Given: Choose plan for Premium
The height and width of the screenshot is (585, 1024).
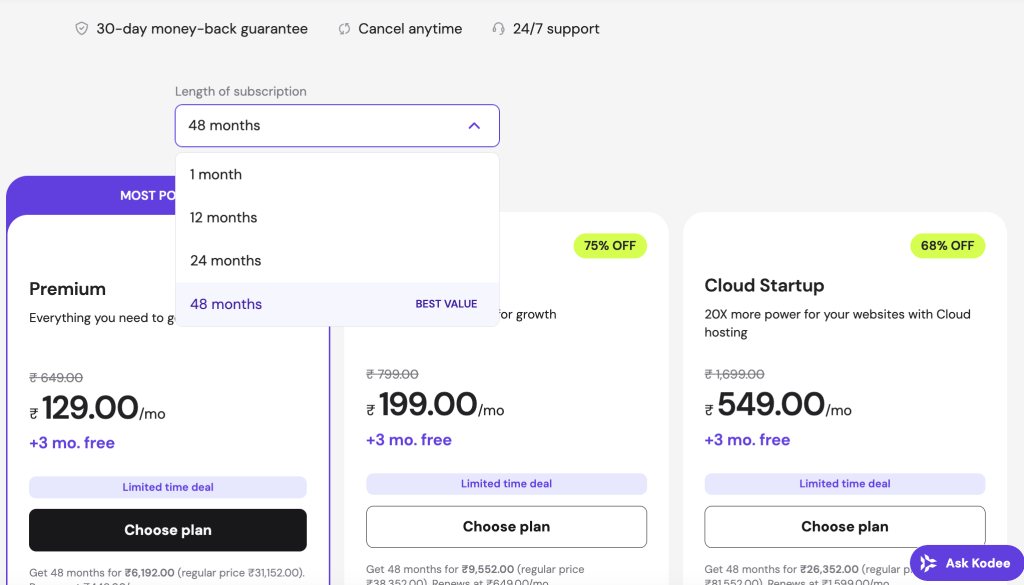Looking at the screenshot, I should (x=168, y=530).
